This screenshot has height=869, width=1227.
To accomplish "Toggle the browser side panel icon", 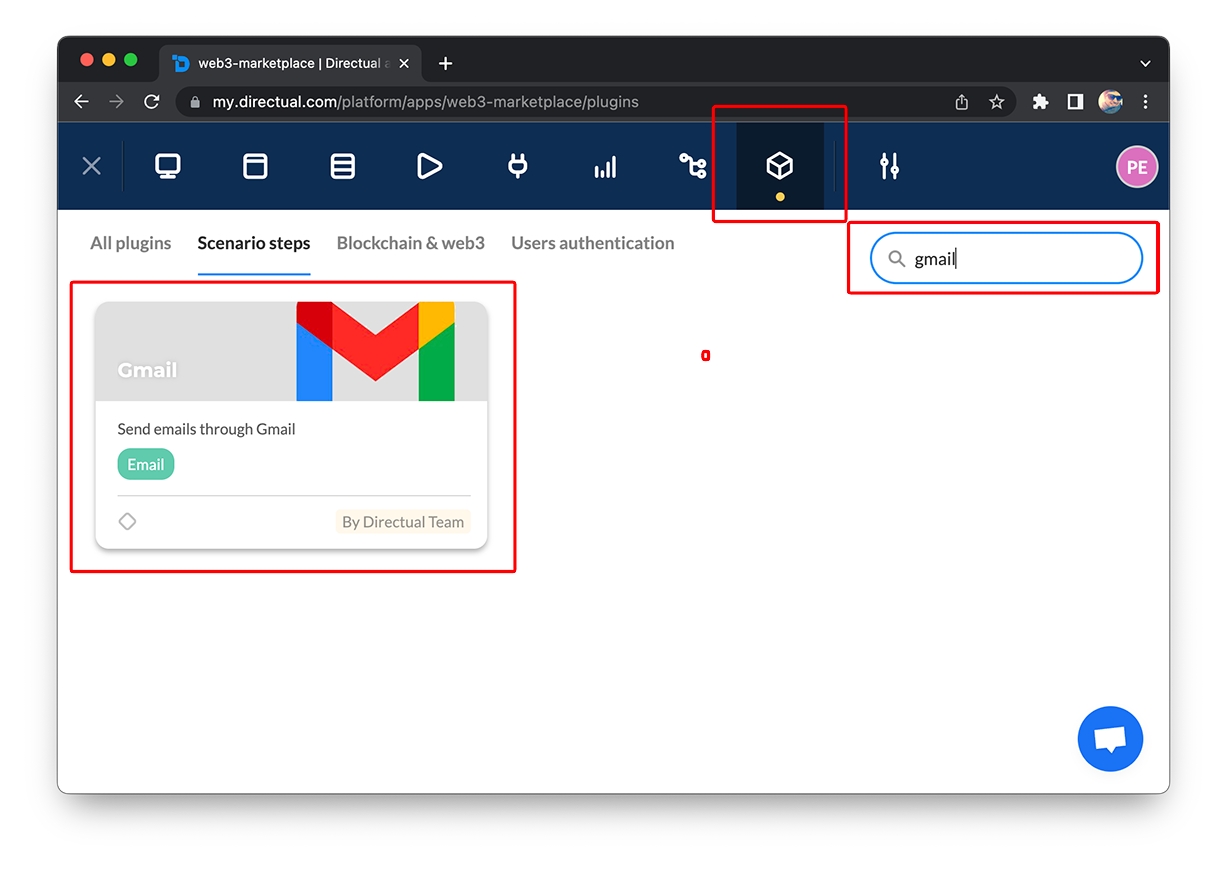I will click(1075, 102).
